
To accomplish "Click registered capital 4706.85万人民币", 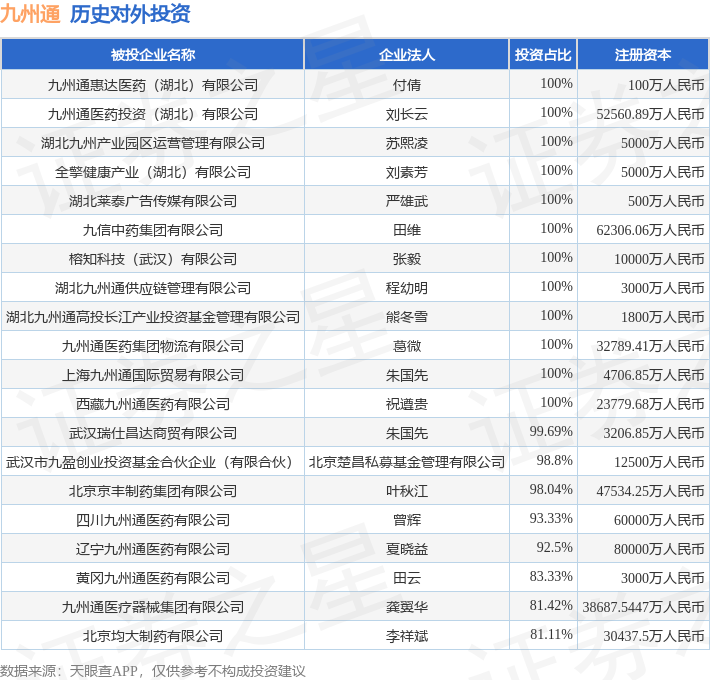I will 654,375.
